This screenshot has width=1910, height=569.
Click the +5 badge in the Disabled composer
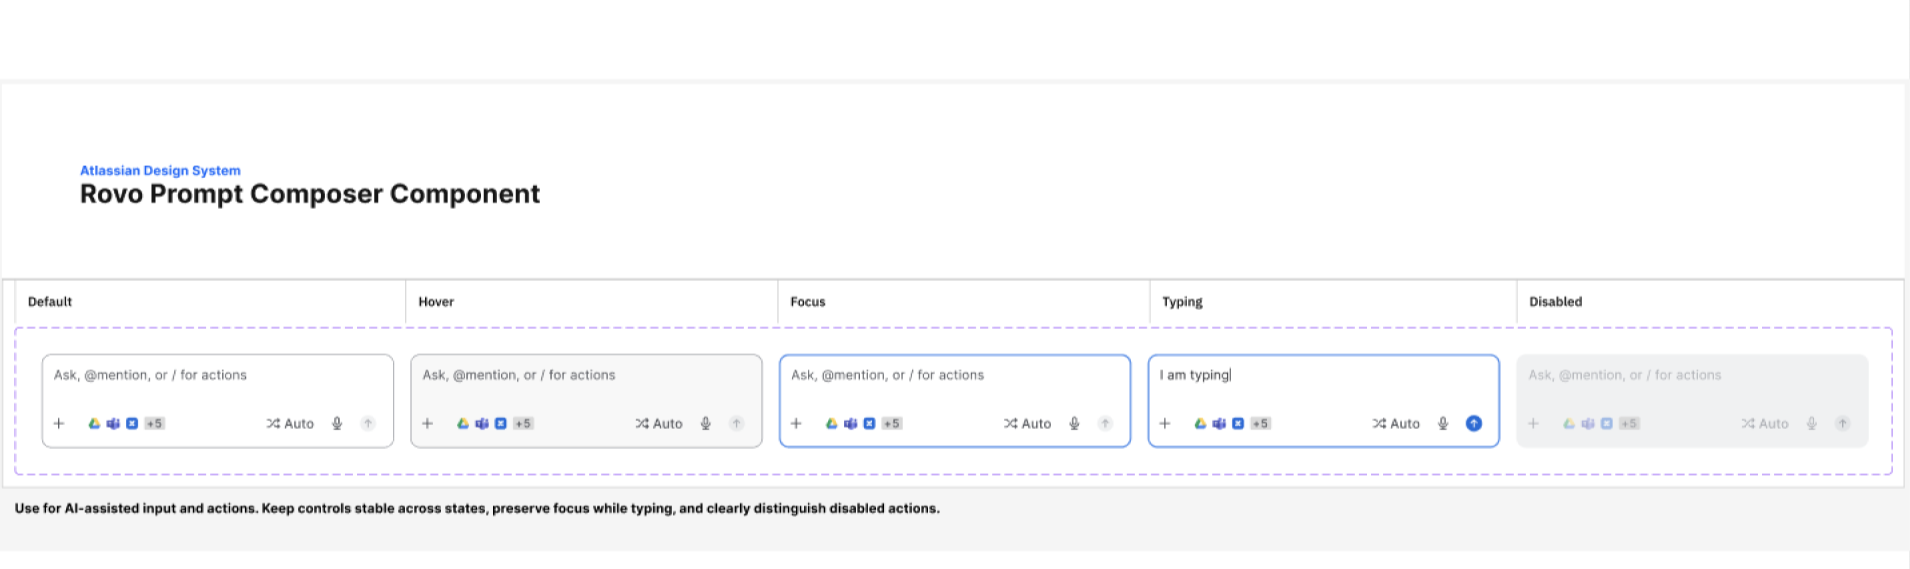pyautogui.click(x=1629, y=424)
